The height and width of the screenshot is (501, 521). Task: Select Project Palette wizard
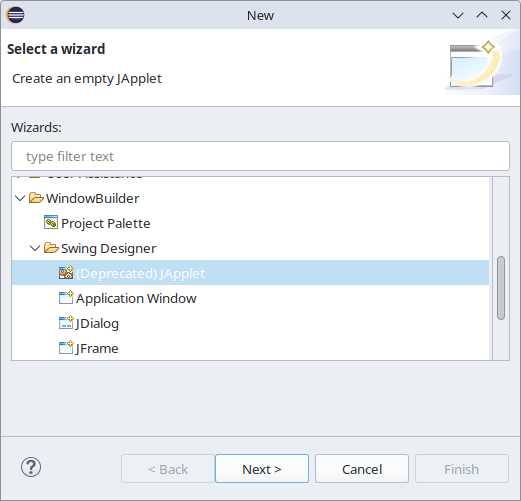[x=106, y=223]
